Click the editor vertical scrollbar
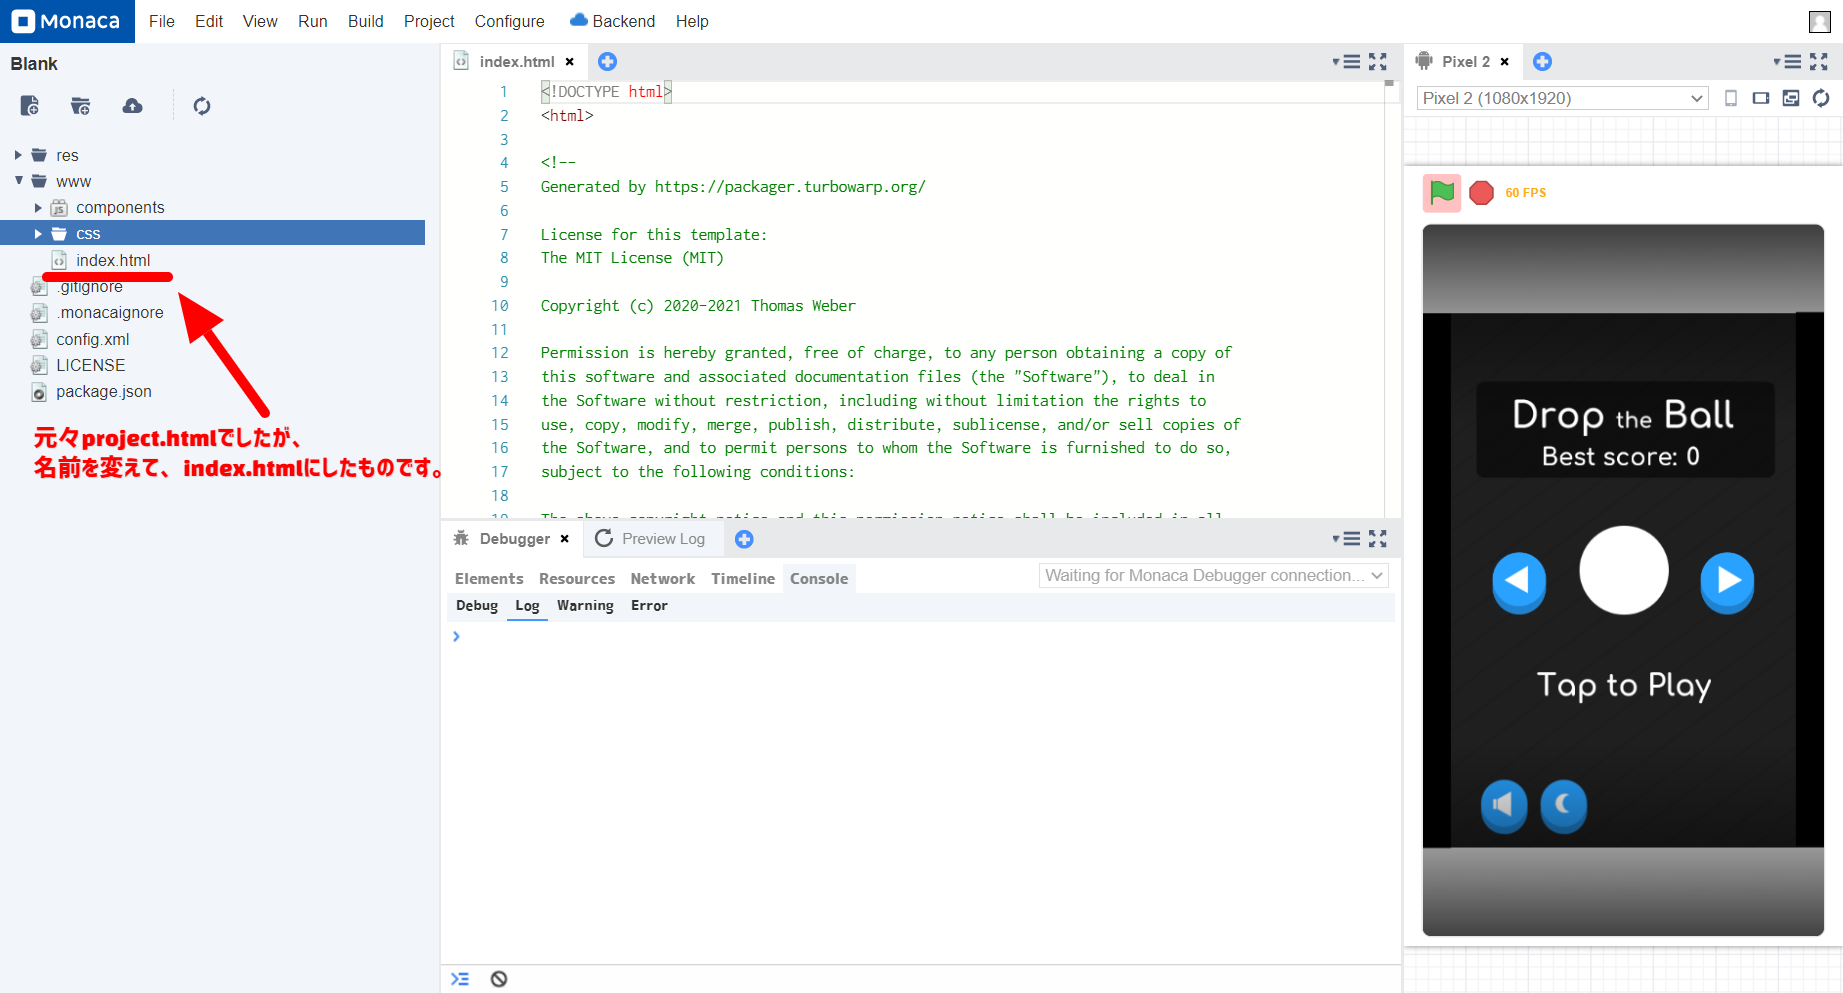Image resolution: width=1843 pixels, height=993 pixels. pyautogui.click(x=1389, y=300)
